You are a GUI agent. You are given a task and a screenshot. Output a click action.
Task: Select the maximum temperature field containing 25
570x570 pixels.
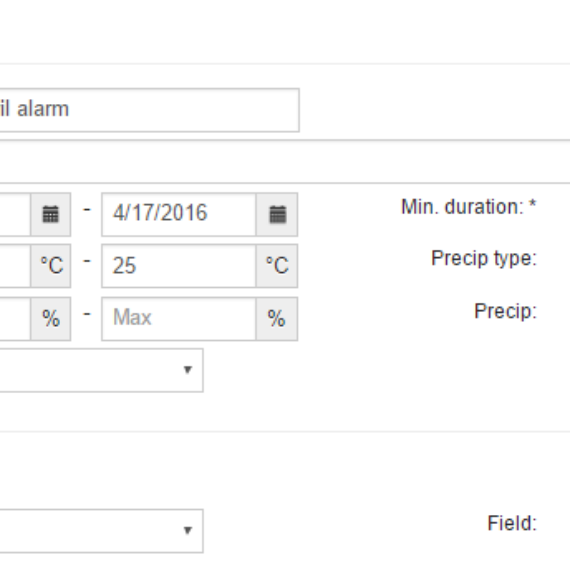(x=179, y=266)
